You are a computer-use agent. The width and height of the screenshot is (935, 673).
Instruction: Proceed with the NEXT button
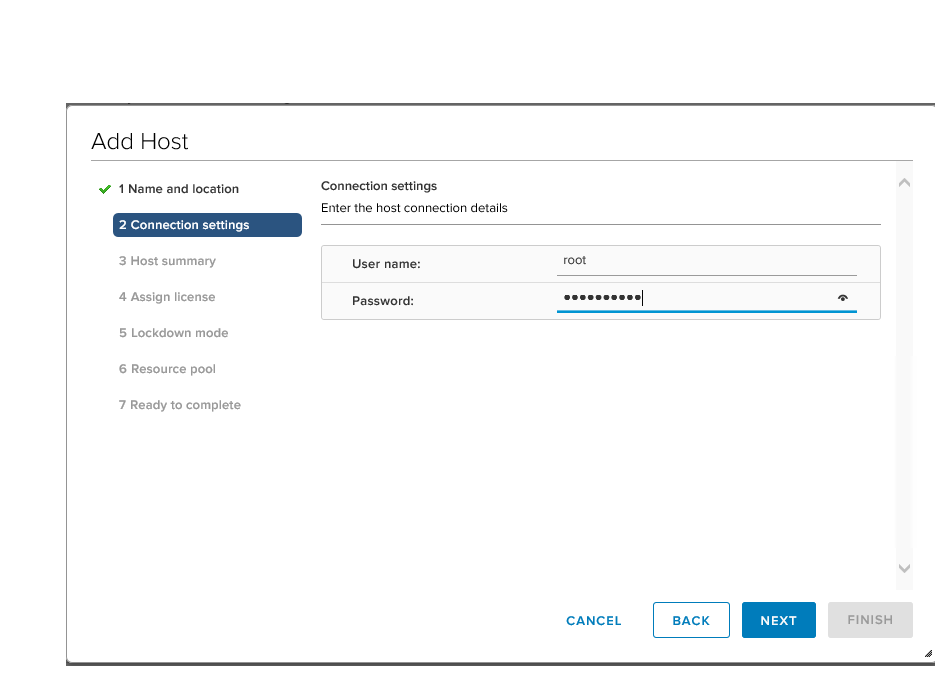[778, 620]
